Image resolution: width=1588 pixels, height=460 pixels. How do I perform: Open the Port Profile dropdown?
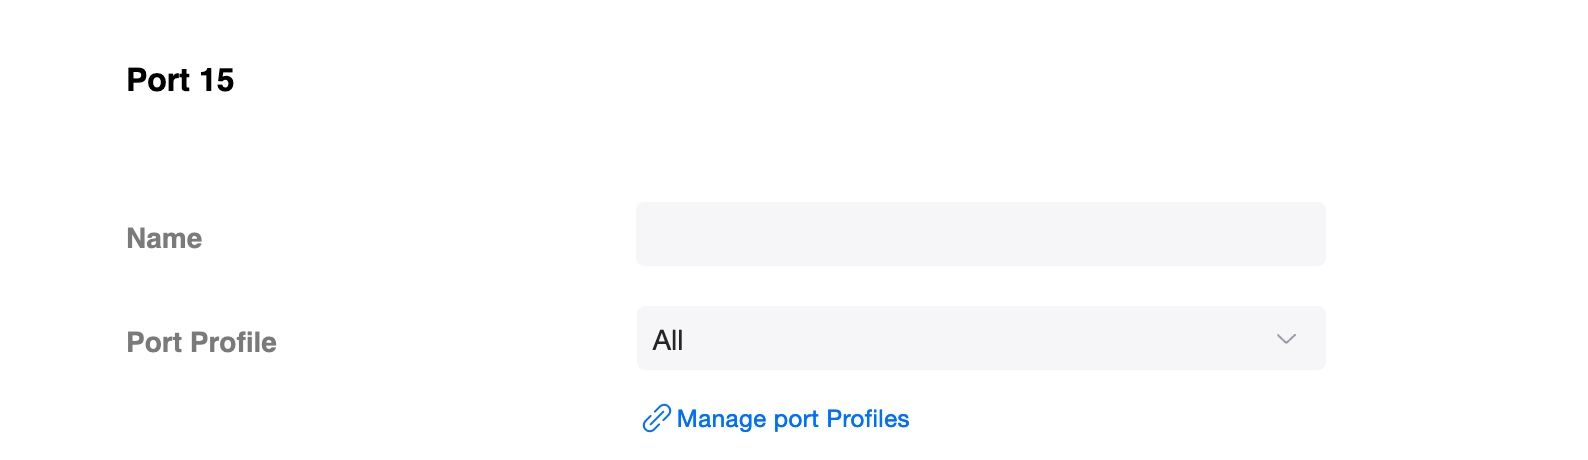tap(980, 338)
